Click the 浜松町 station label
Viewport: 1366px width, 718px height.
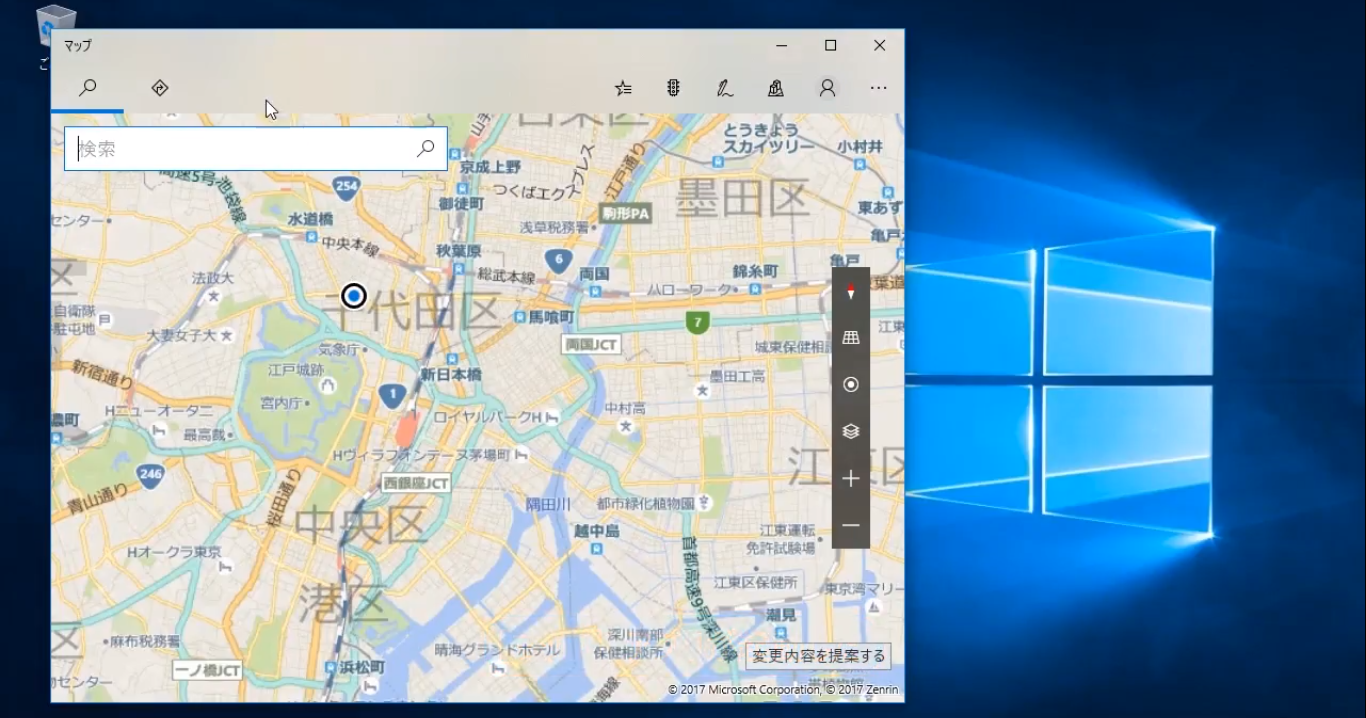pos(361,667)
